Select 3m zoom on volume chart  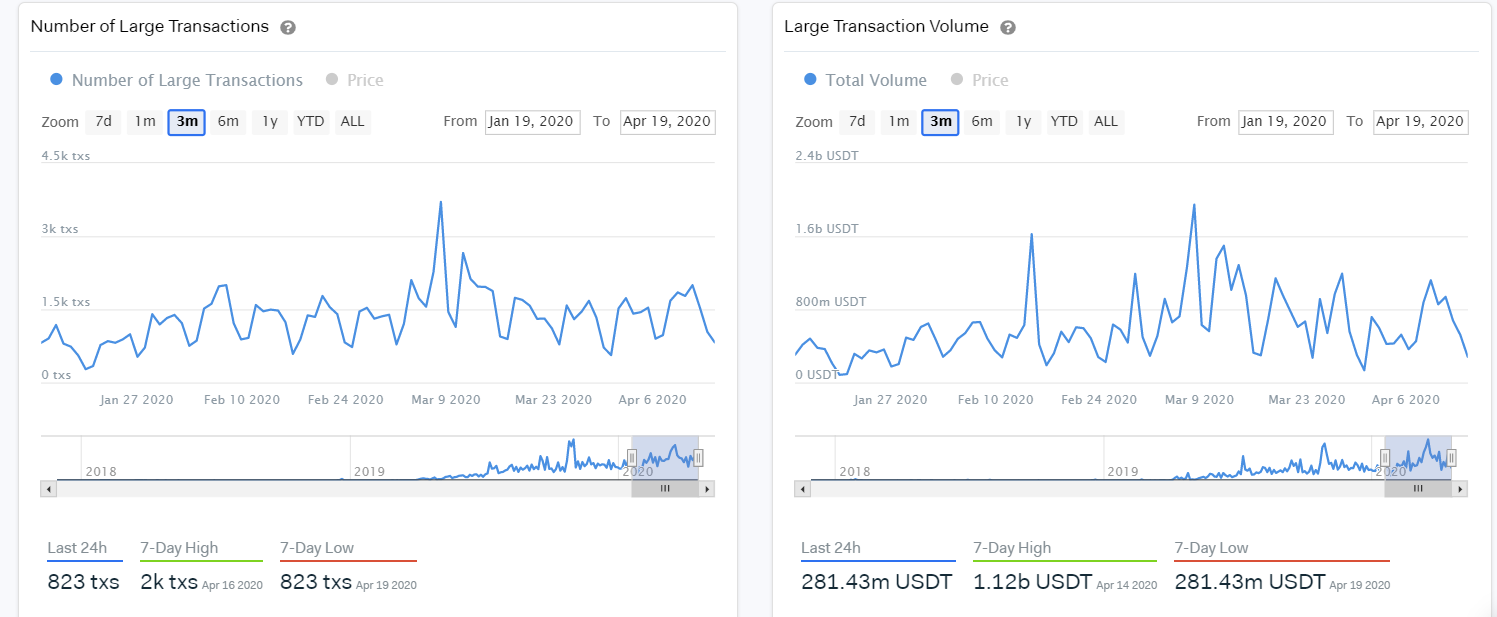941,122
